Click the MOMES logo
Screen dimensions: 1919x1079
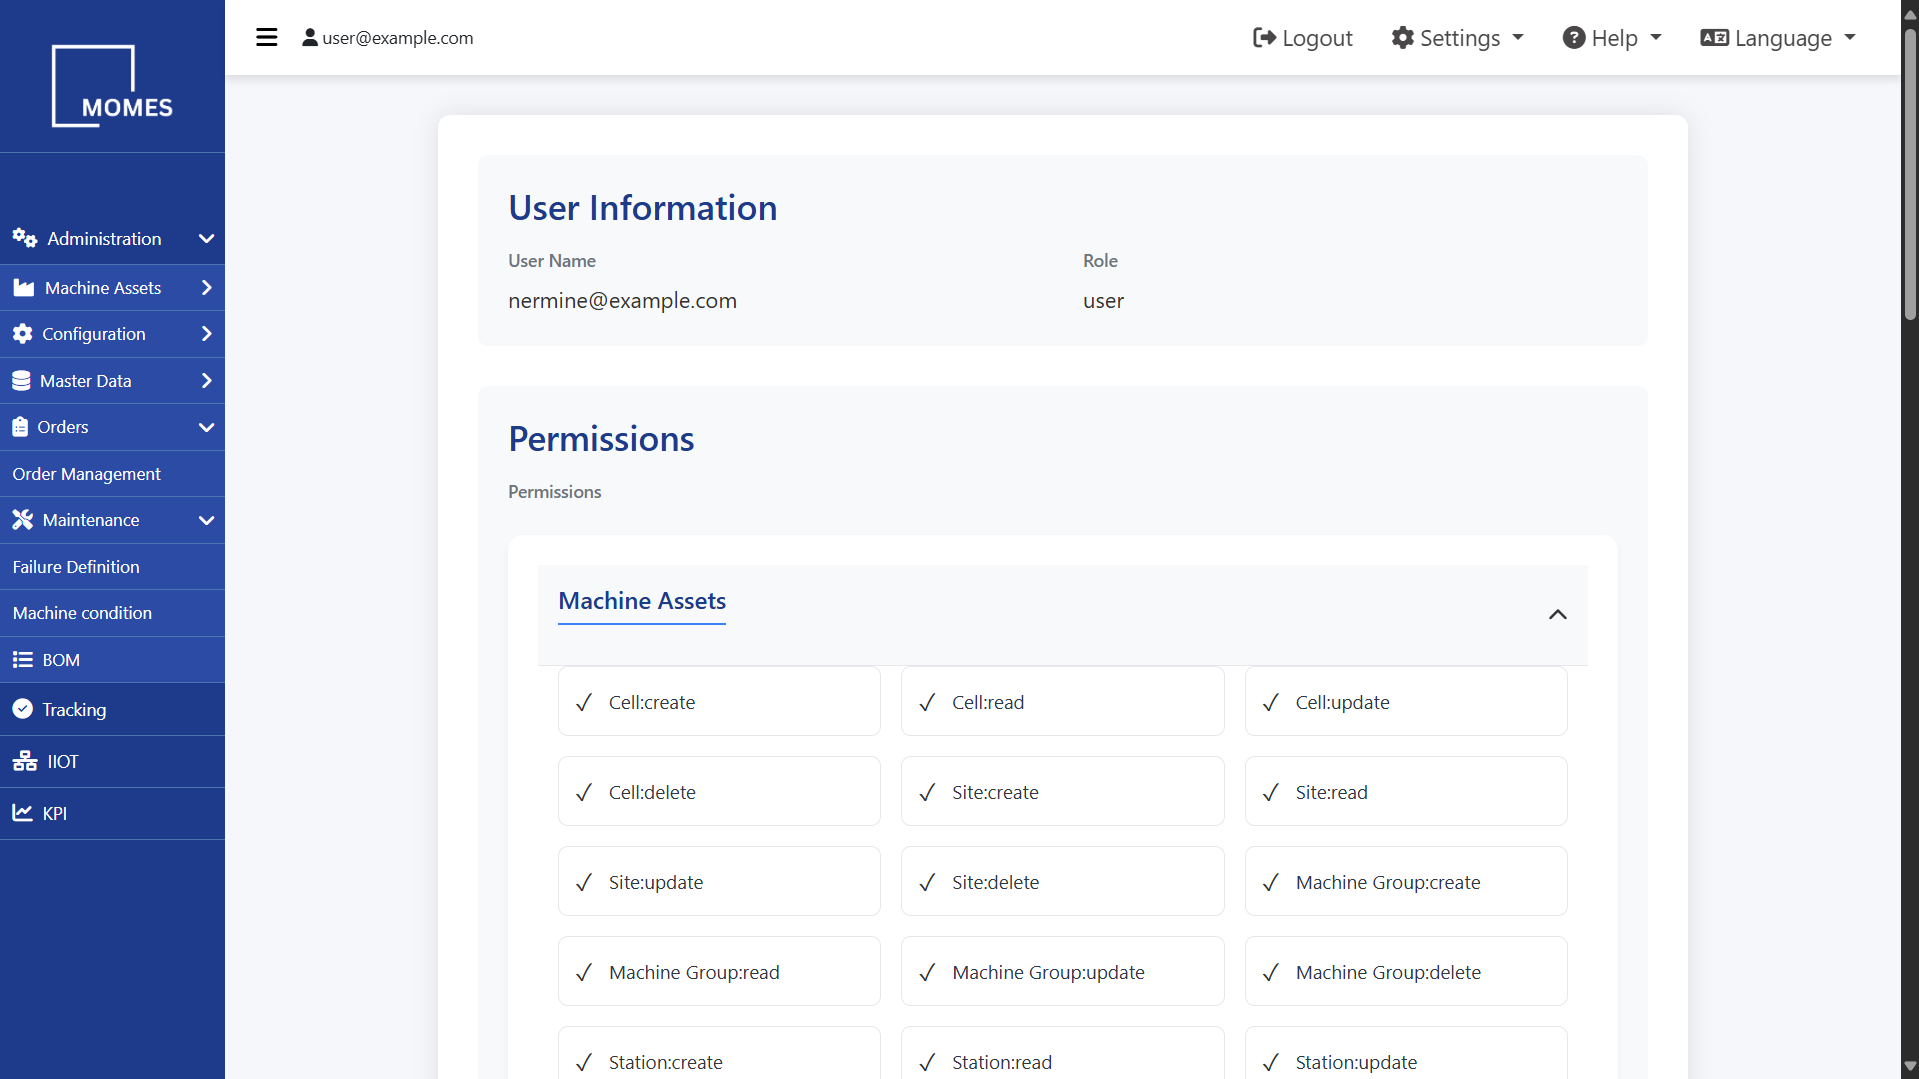pos(112,86)
